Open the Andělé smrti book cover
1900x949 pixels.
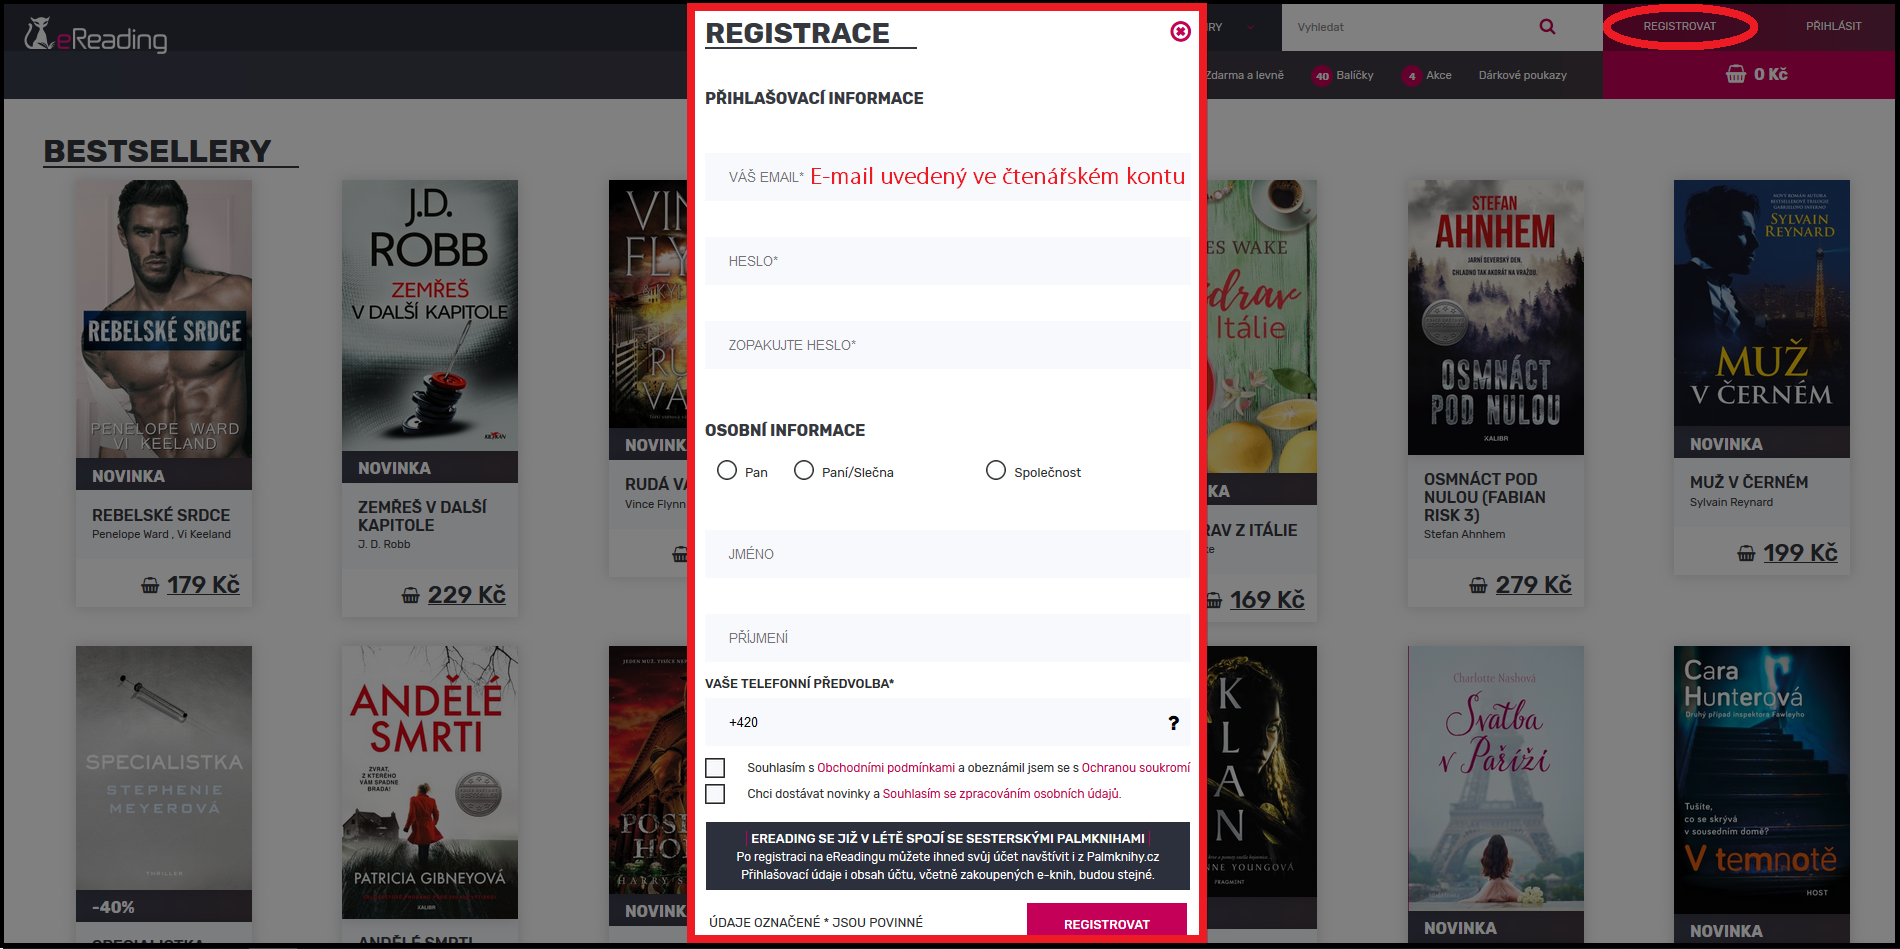click(430, 782)
